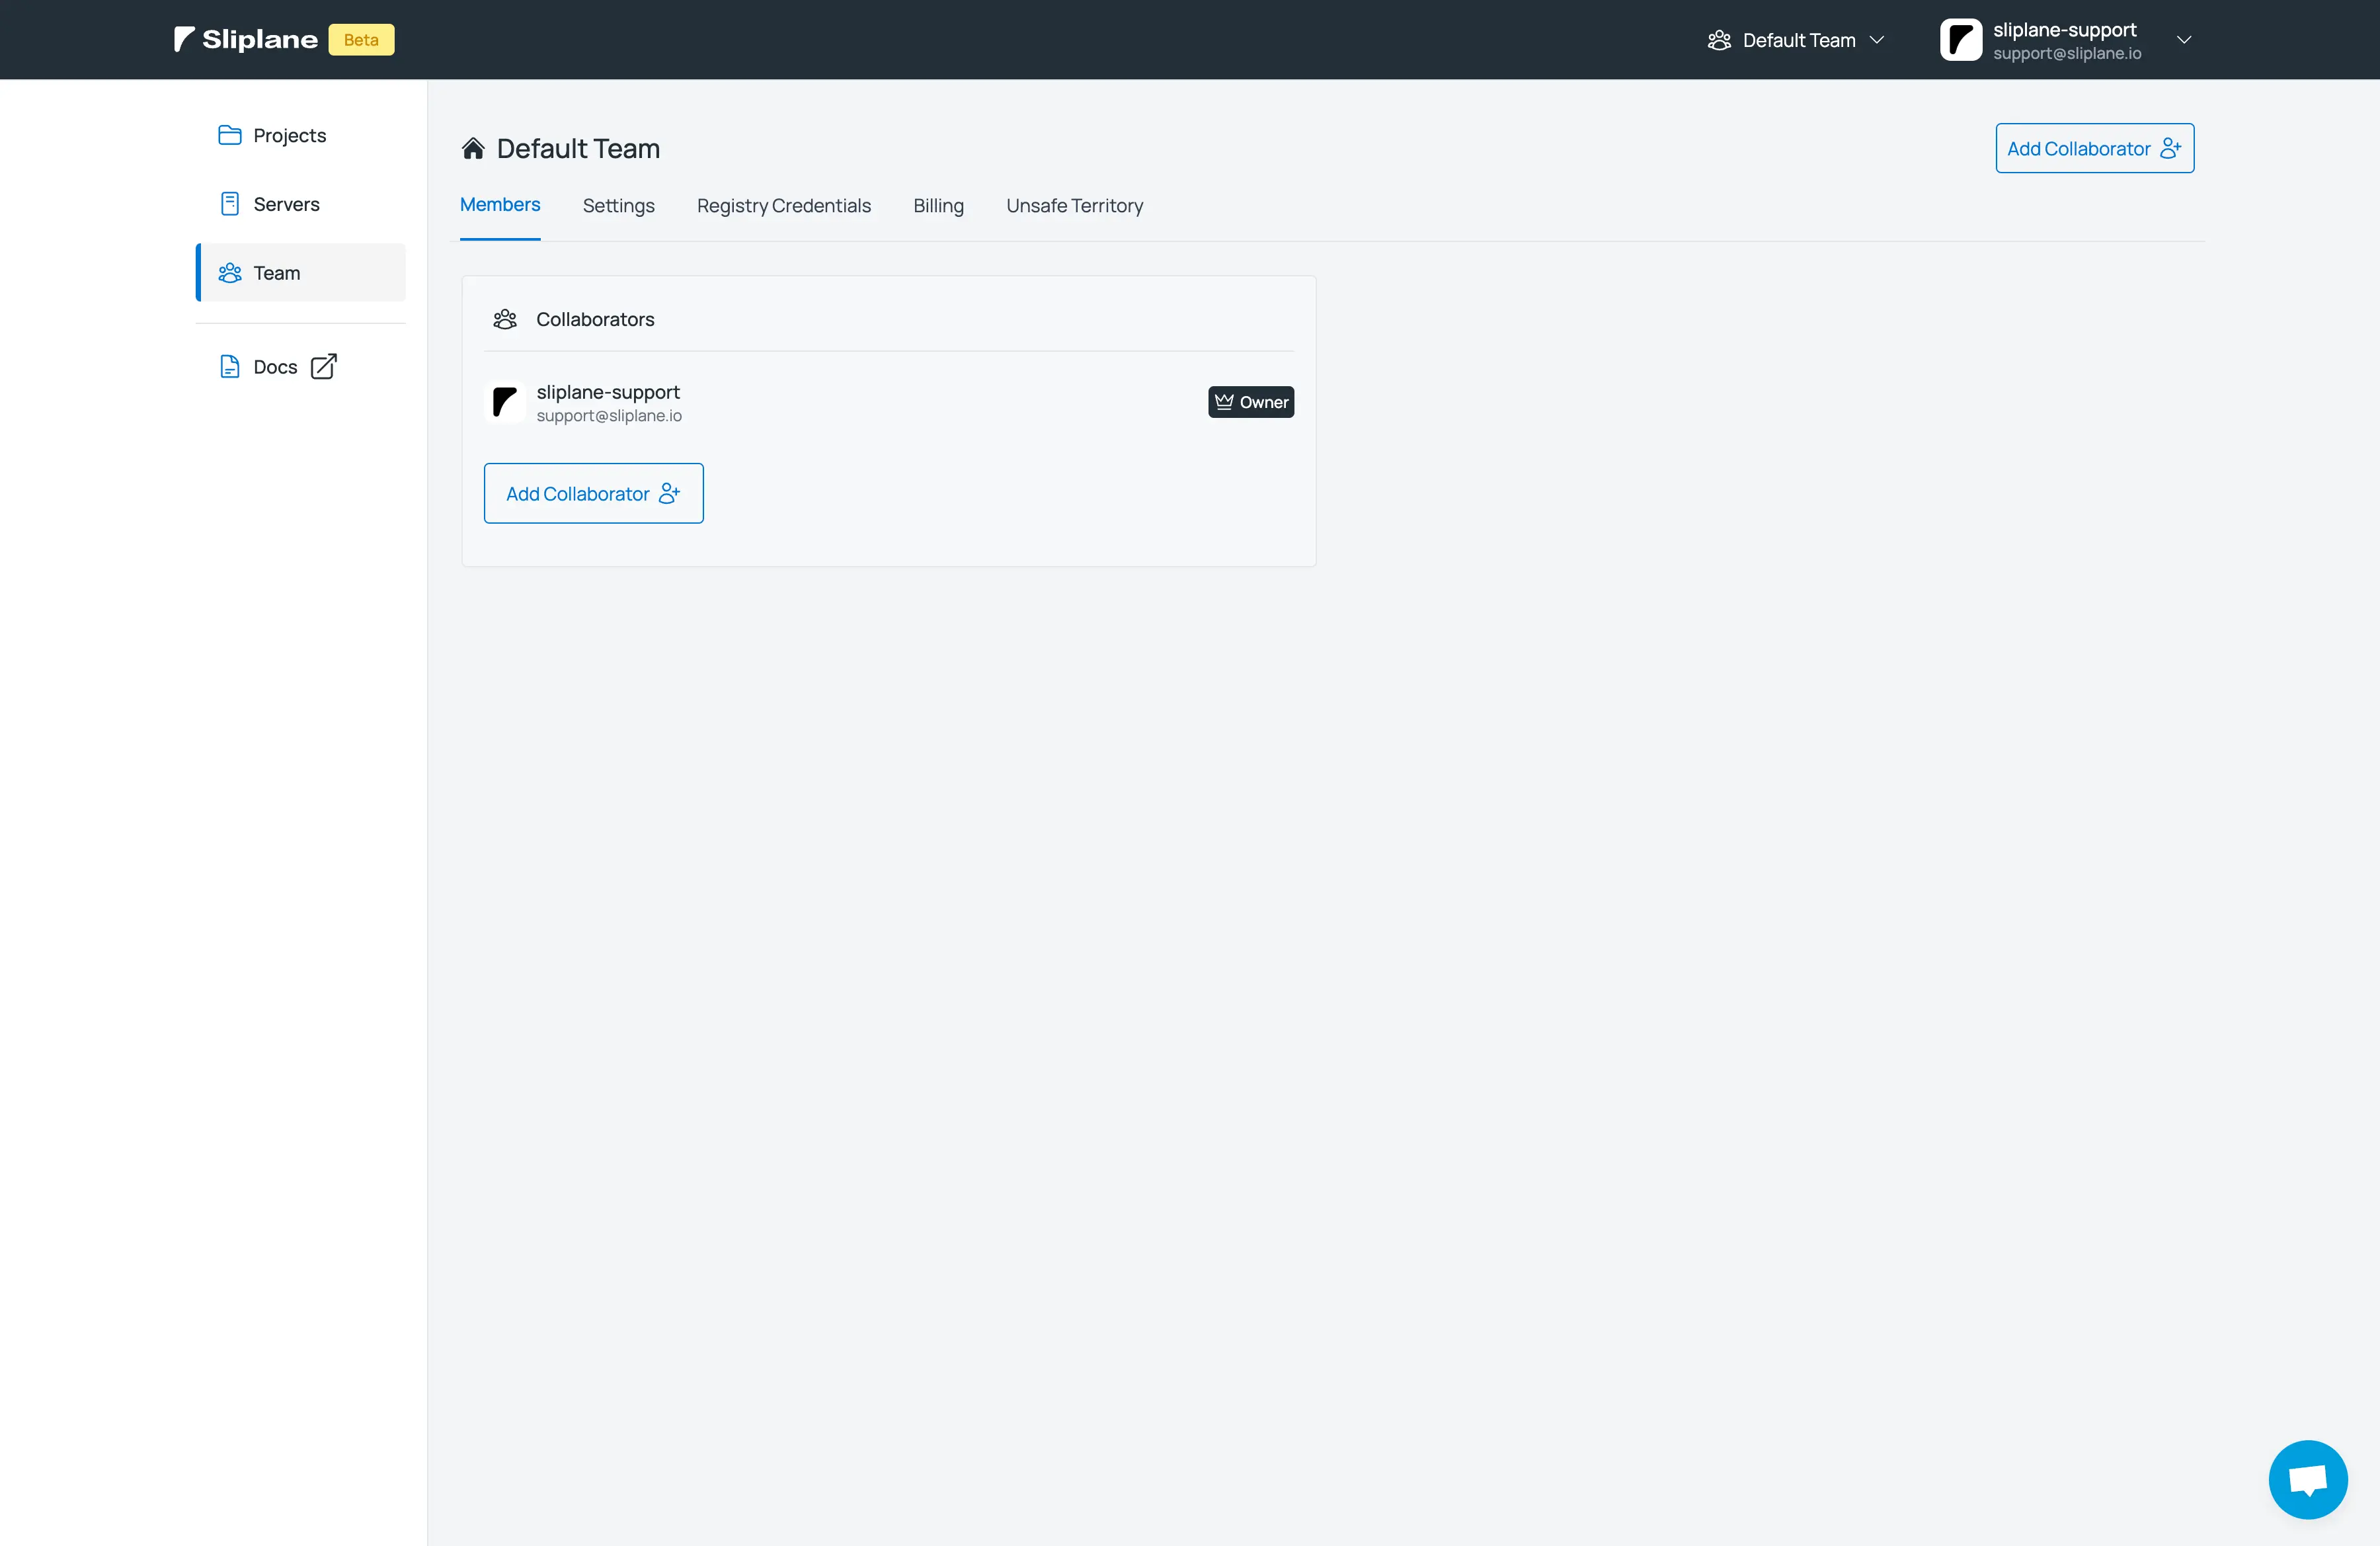Click the external link icon beside Docs
The height and width of the screenshot is (1546, 2380).
pyautogui.click(x=323, y=366)
